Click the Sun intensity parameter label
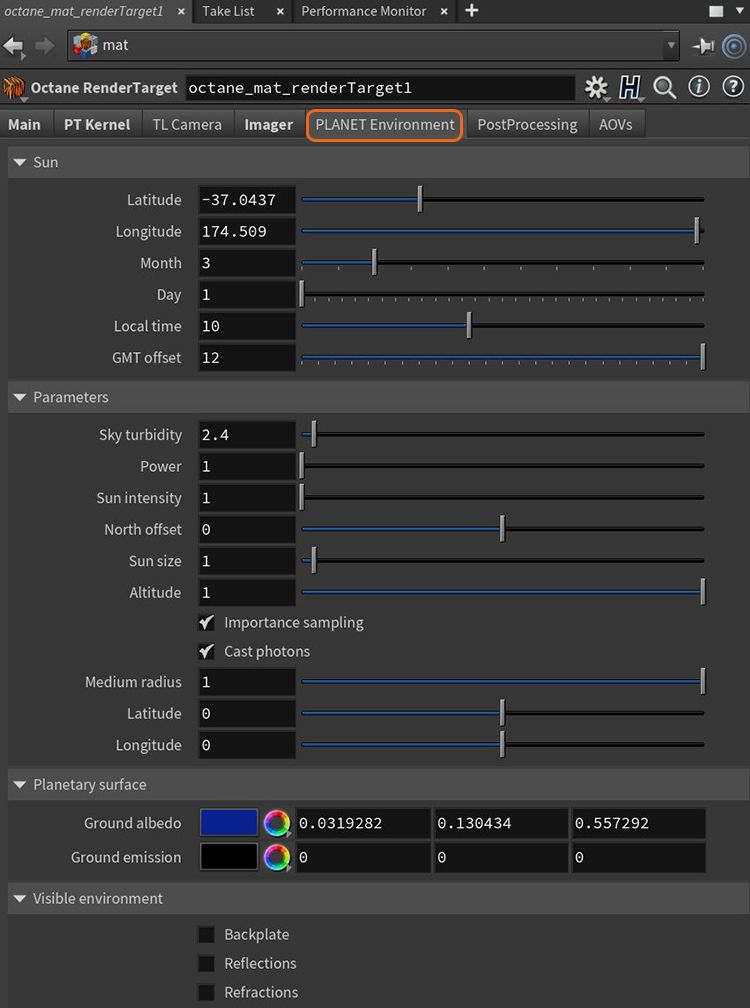The height and width of the screenshot is (1008, 750). 139,498
